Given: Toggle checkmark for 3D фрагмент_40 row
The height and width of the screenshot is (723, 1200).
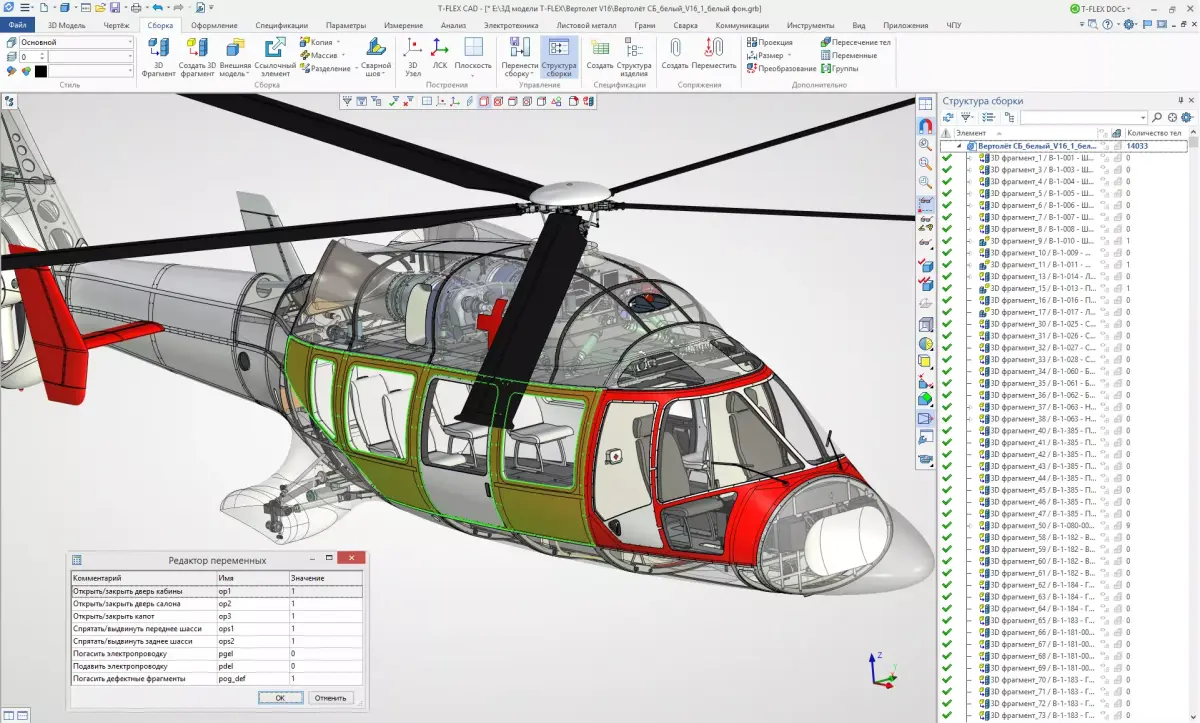Looking at the screenshot, I should pyautogui.click(x=947, y=430).
